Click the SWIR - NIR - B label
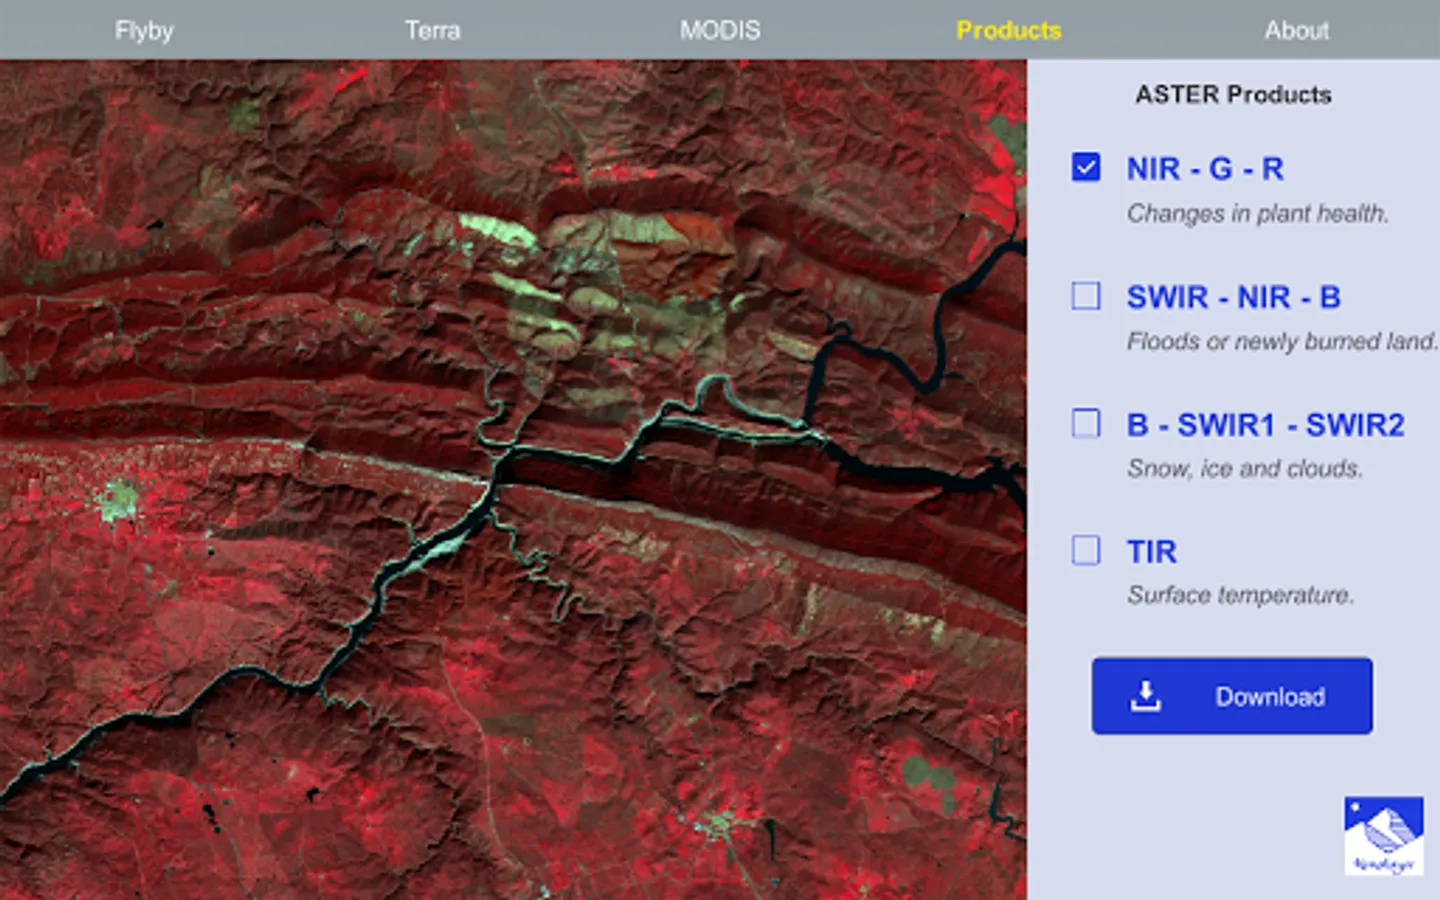The image size is (1440, 900). 1233,297
